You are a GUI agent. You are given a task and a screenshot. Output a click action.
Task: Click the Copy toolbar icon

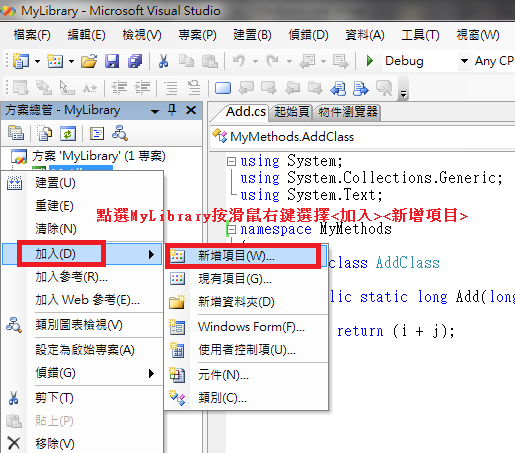click(186, 61)
